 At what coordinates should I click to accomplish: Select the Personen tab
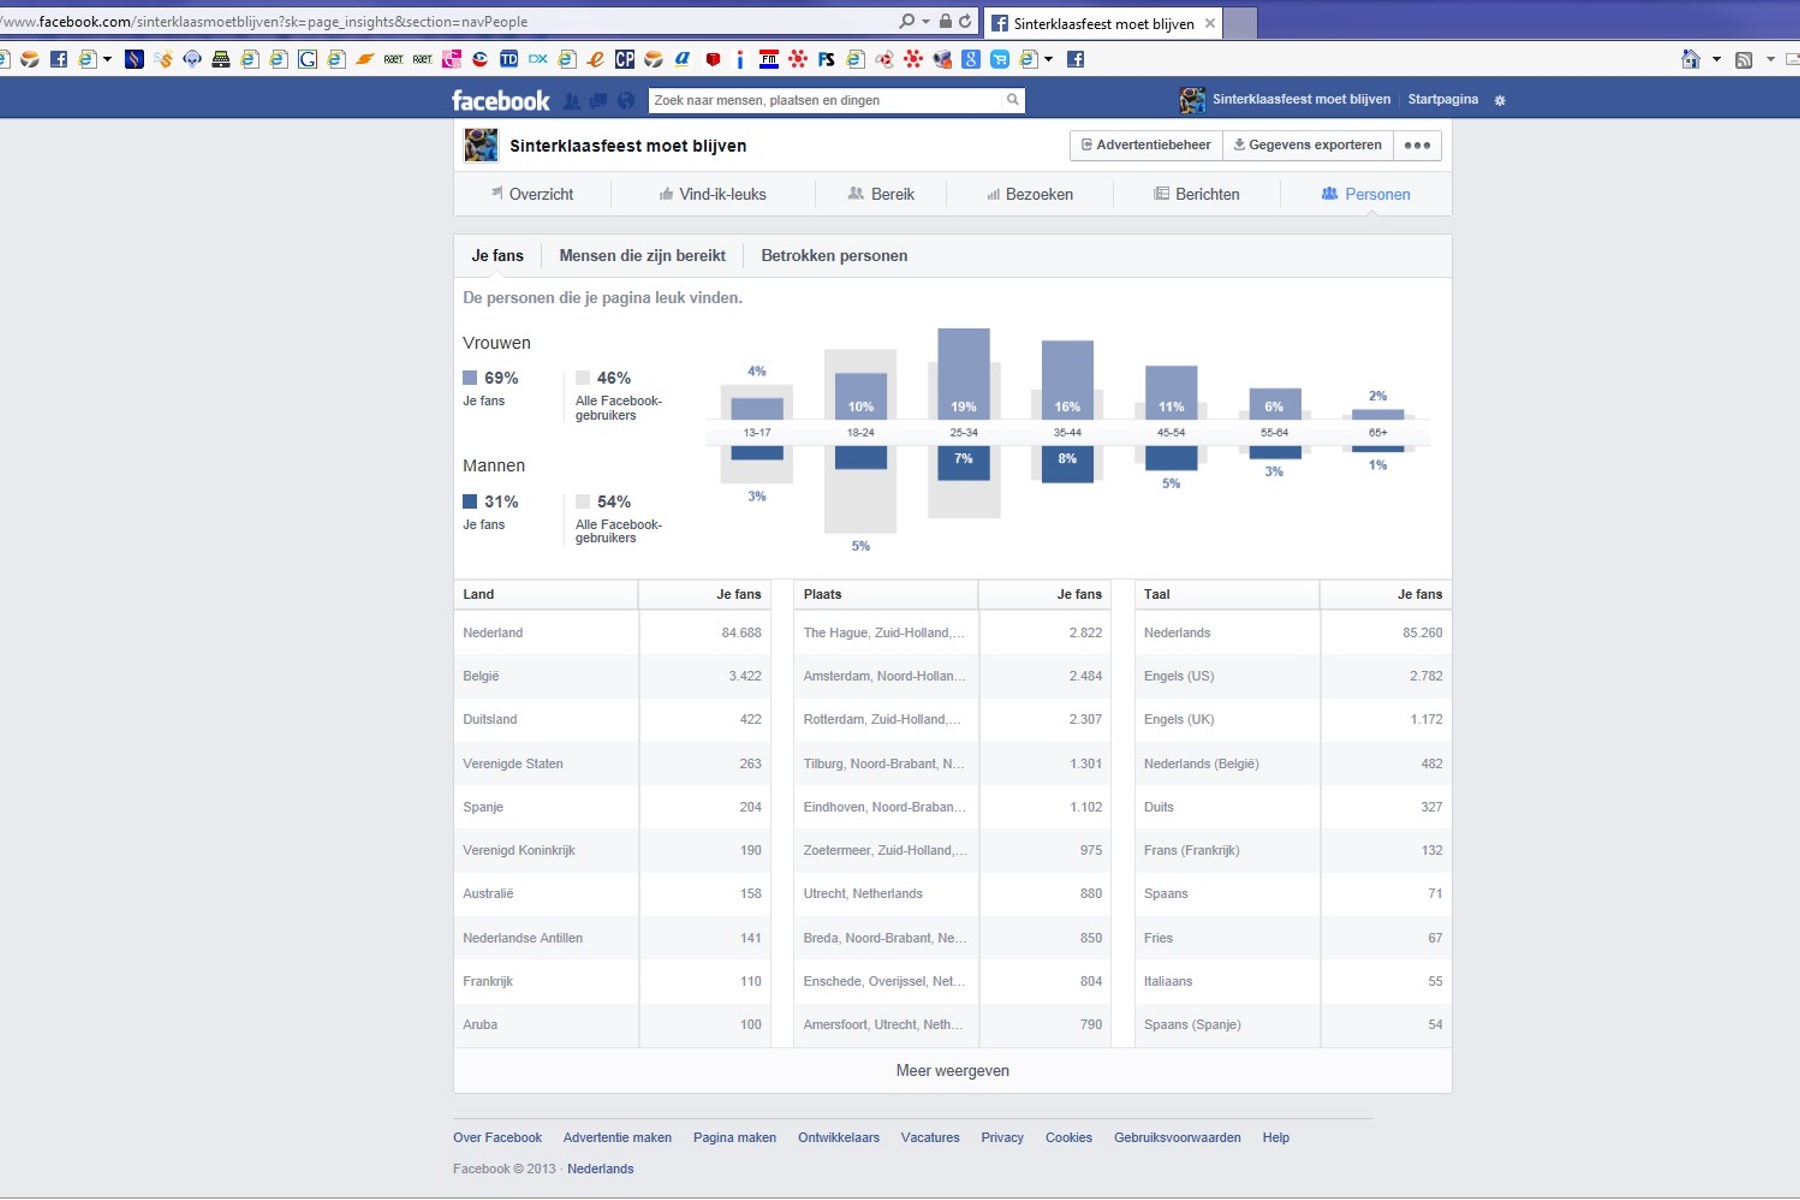click(1366, 194)
